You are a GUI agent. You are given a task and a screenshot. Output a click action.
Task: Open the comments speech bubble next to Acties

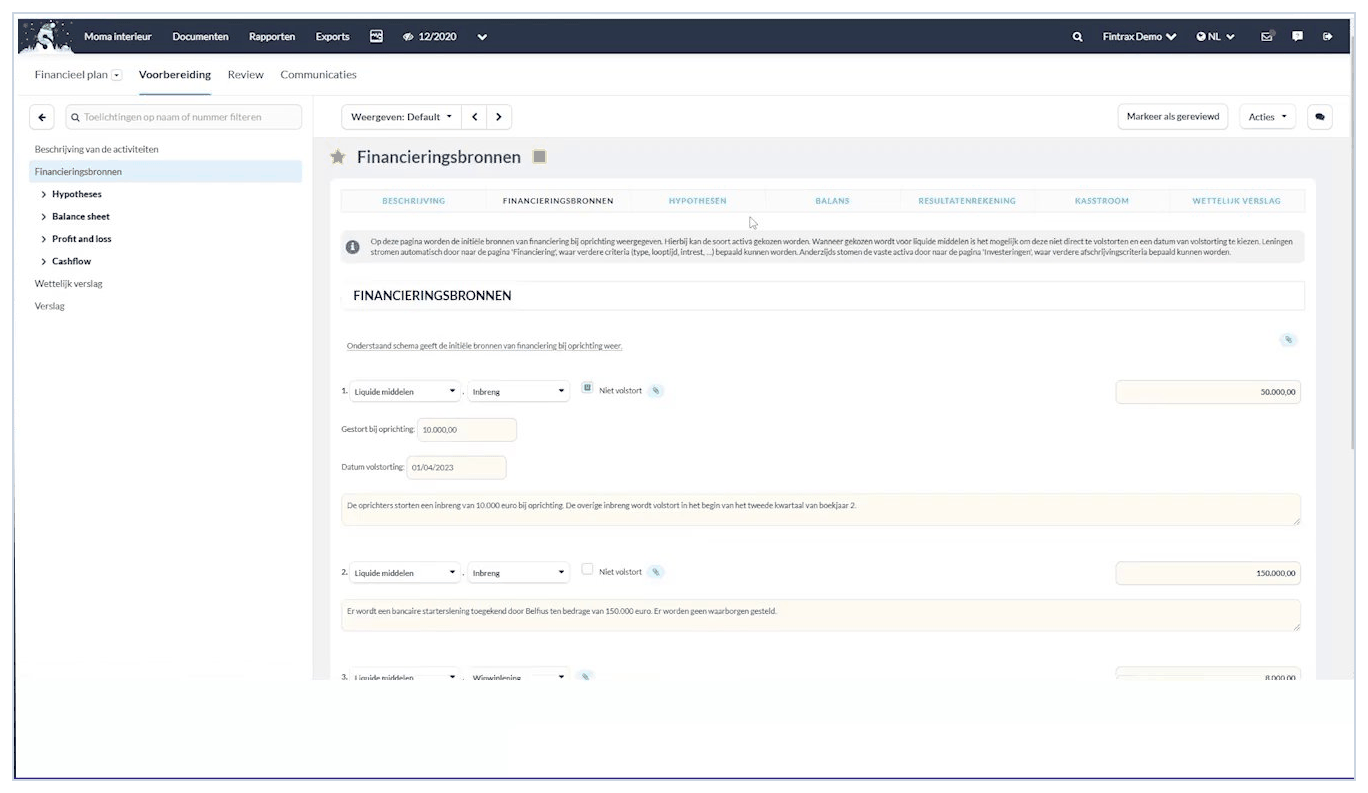pyautogui.click(x=1320, y=117)
